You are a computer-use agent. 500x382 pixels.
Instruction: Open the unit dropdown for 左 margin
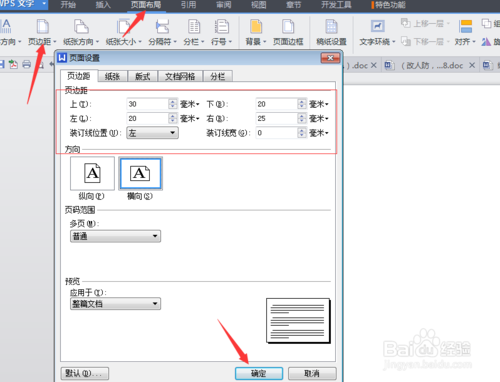point(189,119)
